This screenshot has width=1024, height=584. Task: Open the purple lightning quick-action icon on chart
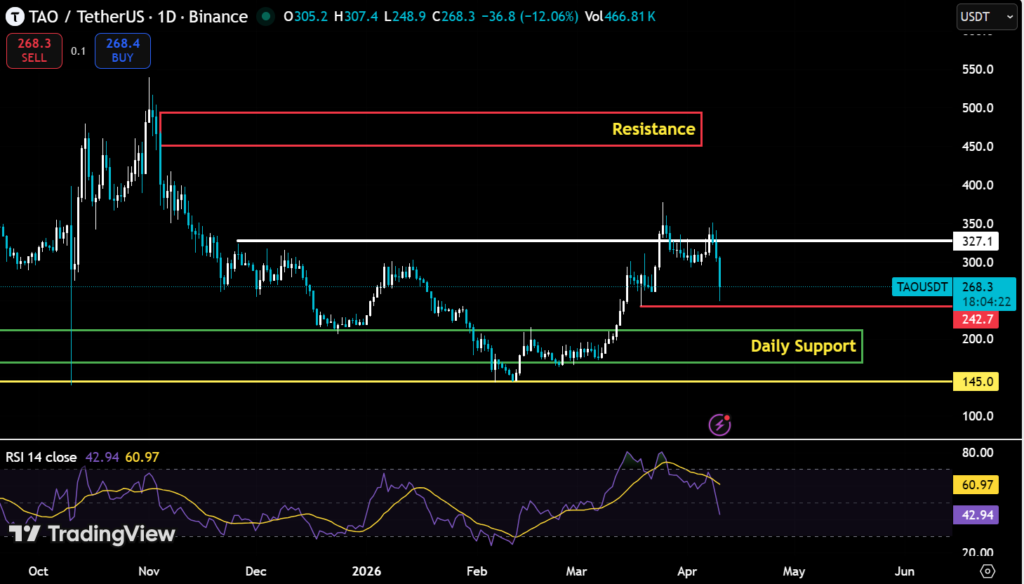click(x=719, y=424)
